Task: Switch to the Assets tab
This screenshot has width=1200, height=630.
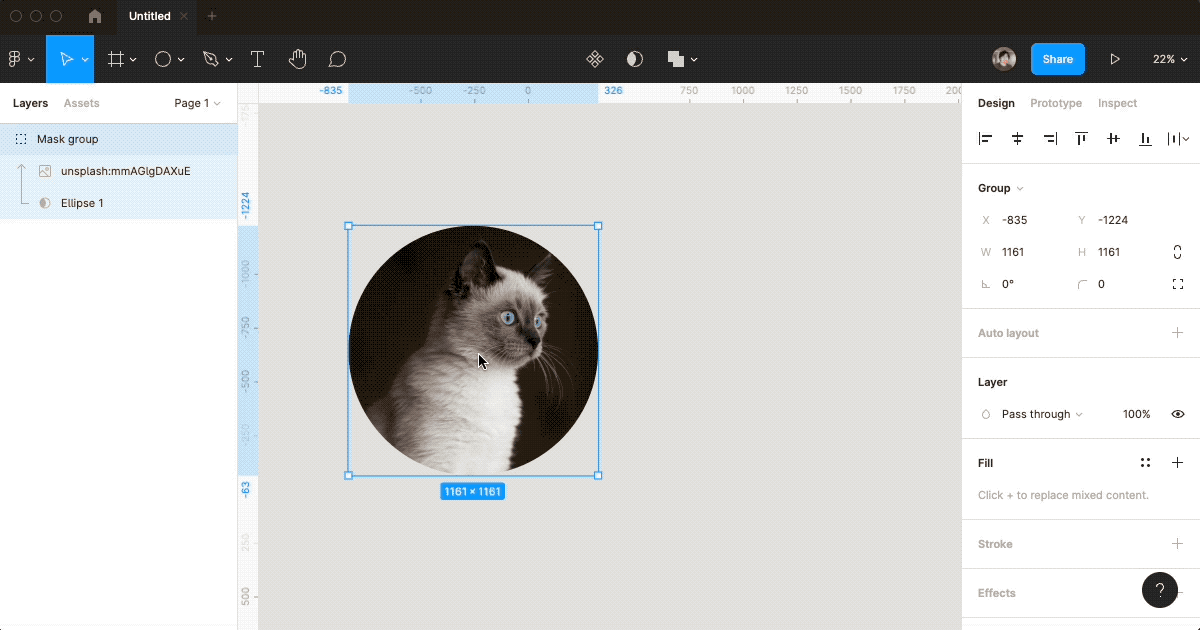Action: (81, 103)
